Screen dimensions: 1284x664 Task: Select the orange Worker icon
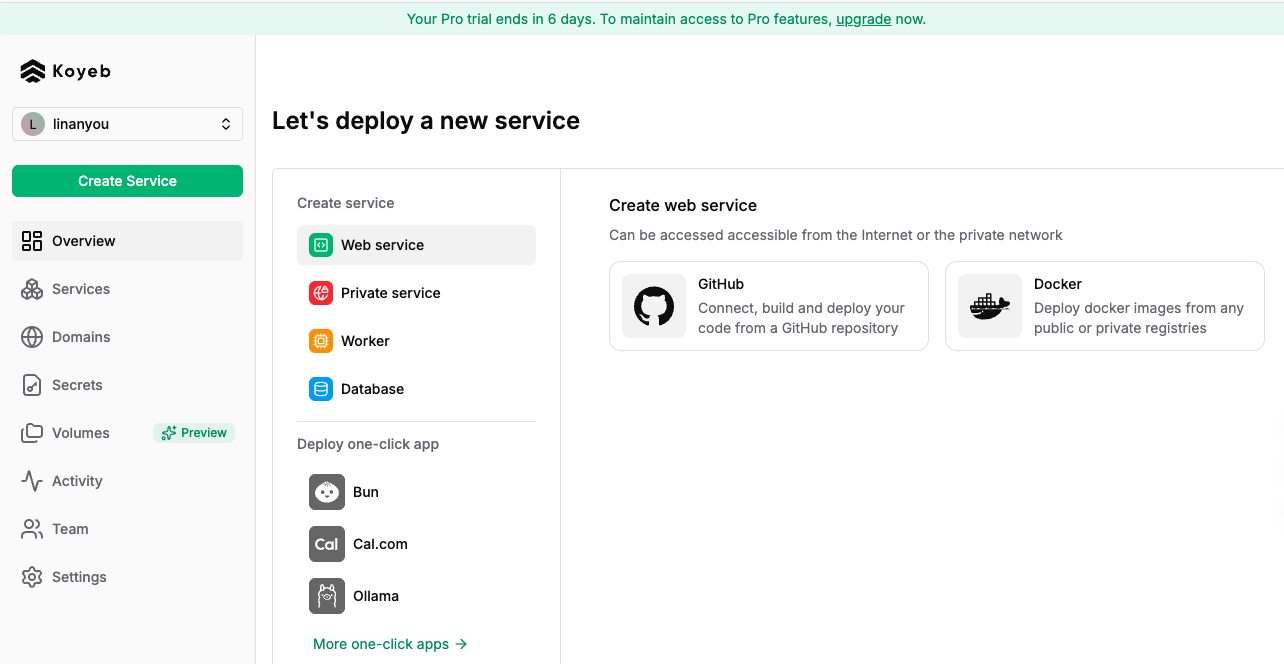point(321,341)
